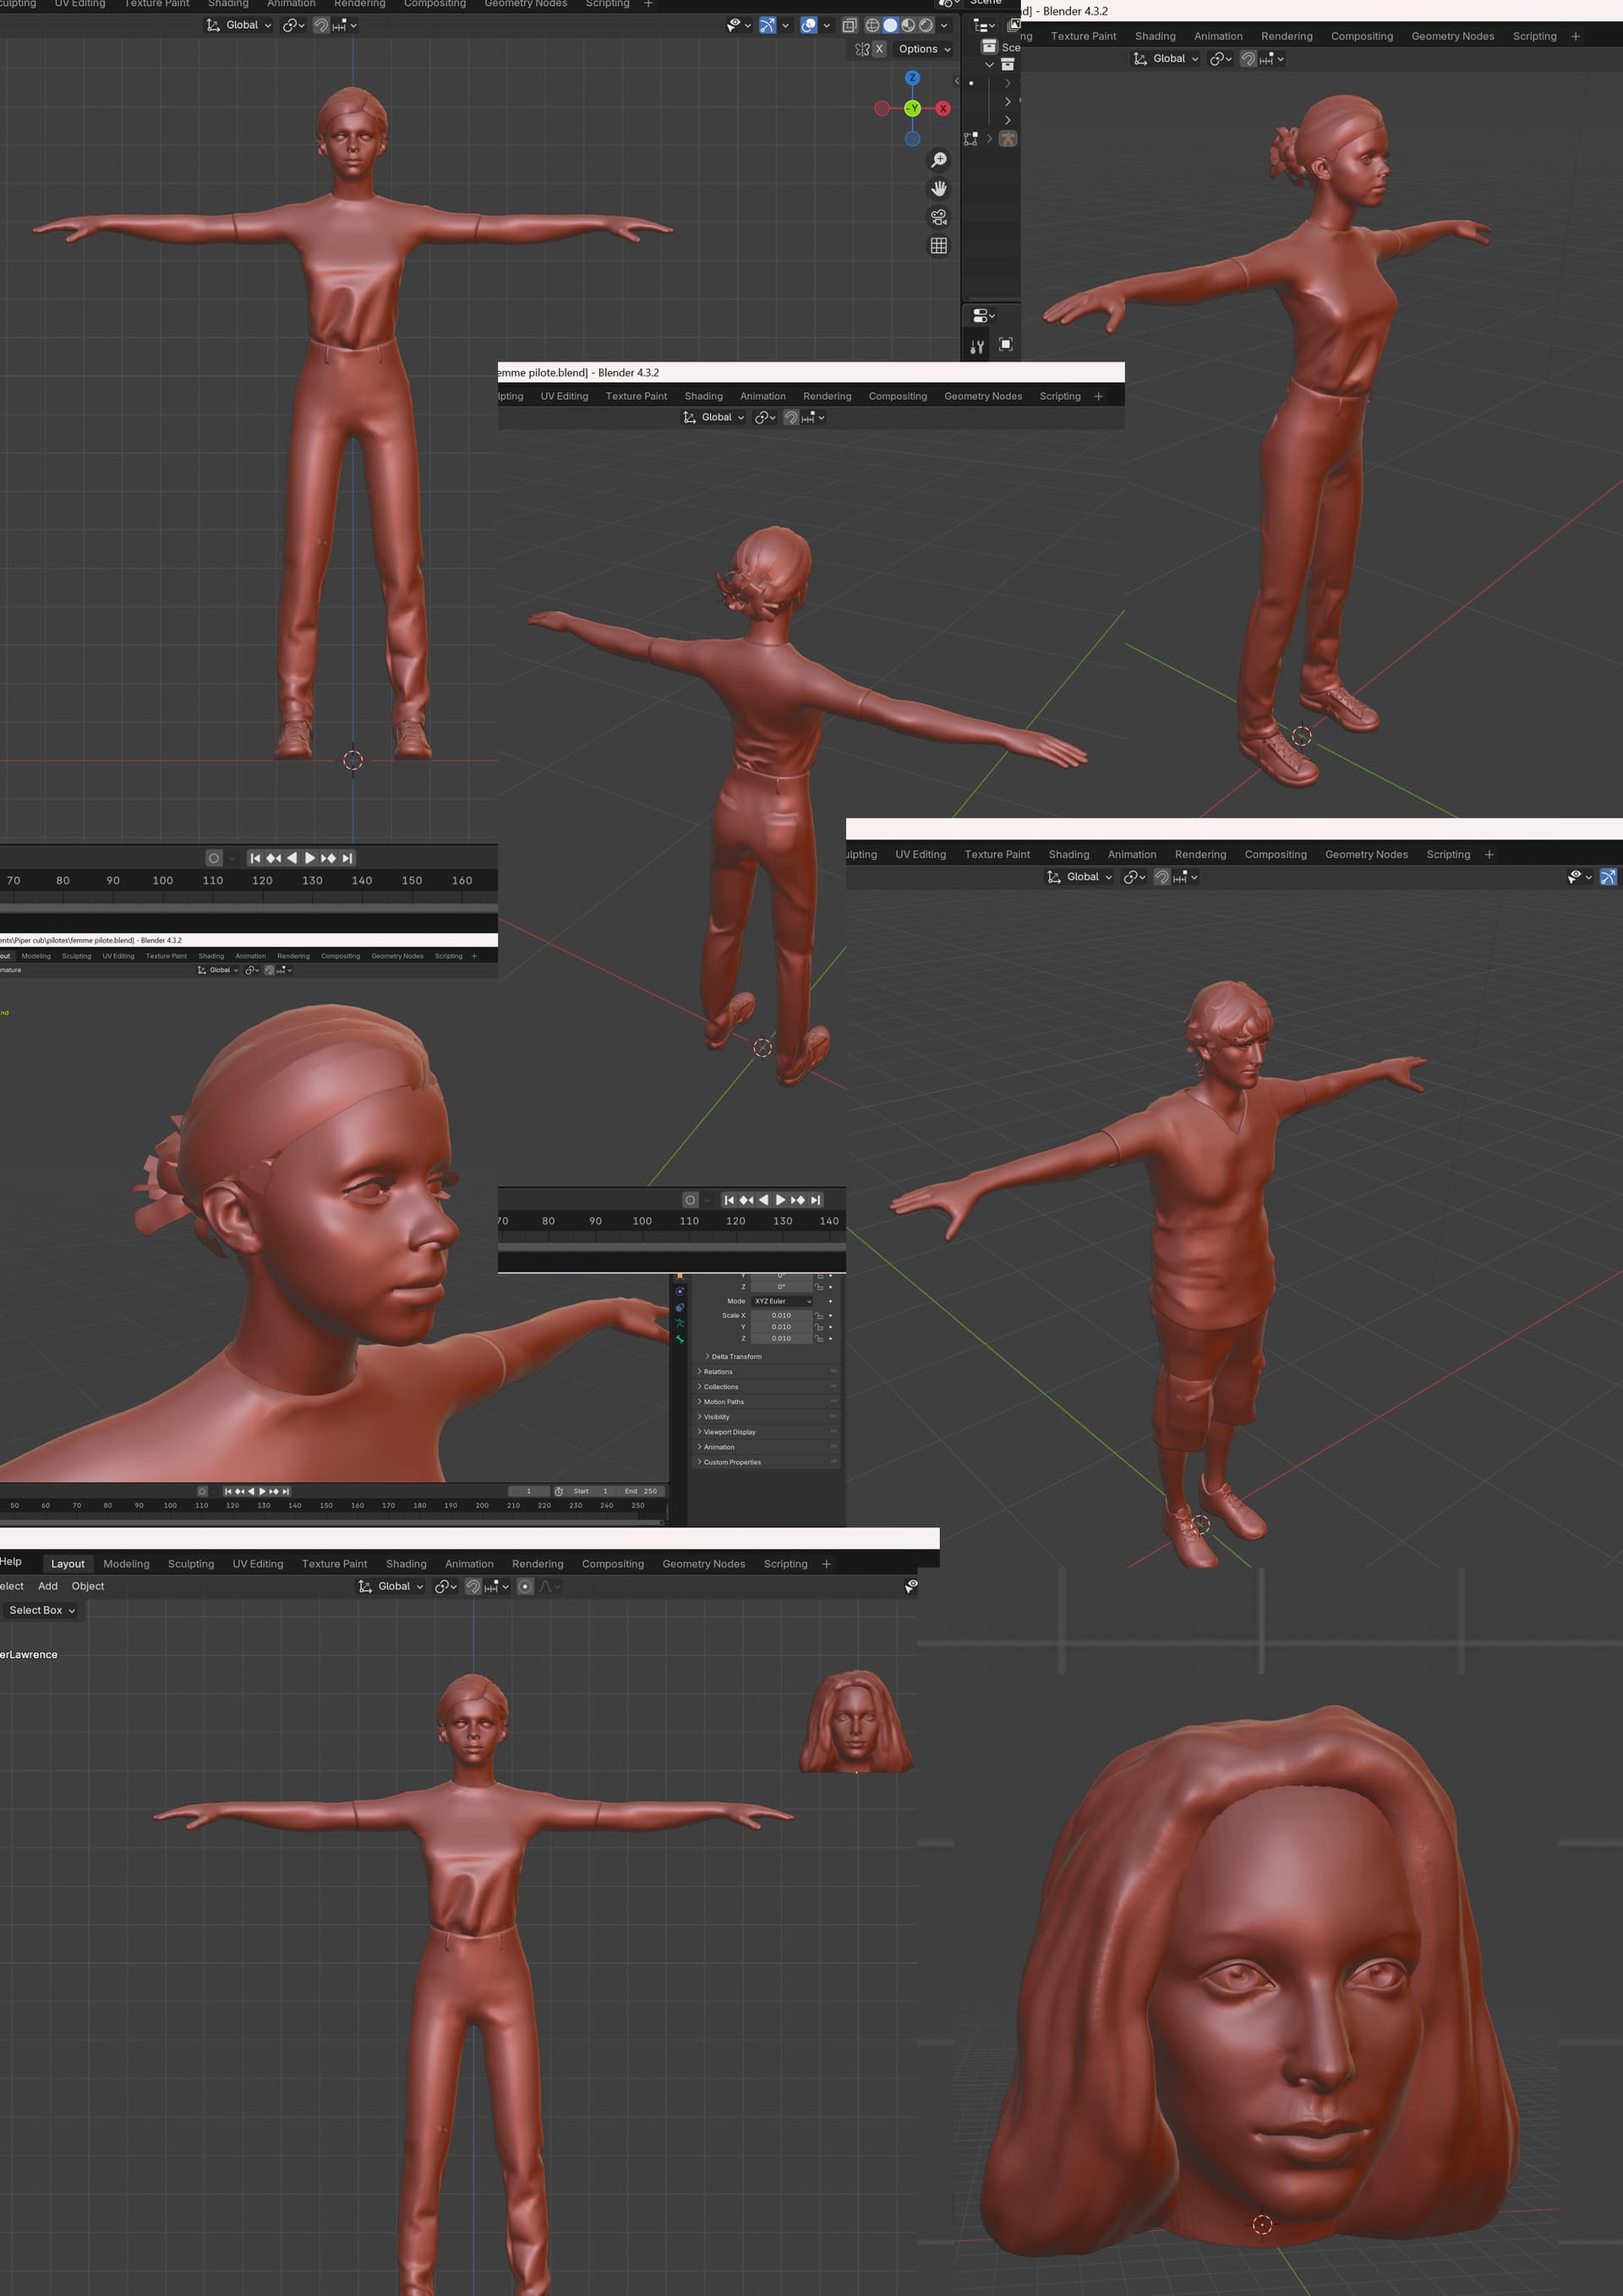Open Options dropdown in top-left viewport
The image size is (1623, 2296).
(924, 49)
